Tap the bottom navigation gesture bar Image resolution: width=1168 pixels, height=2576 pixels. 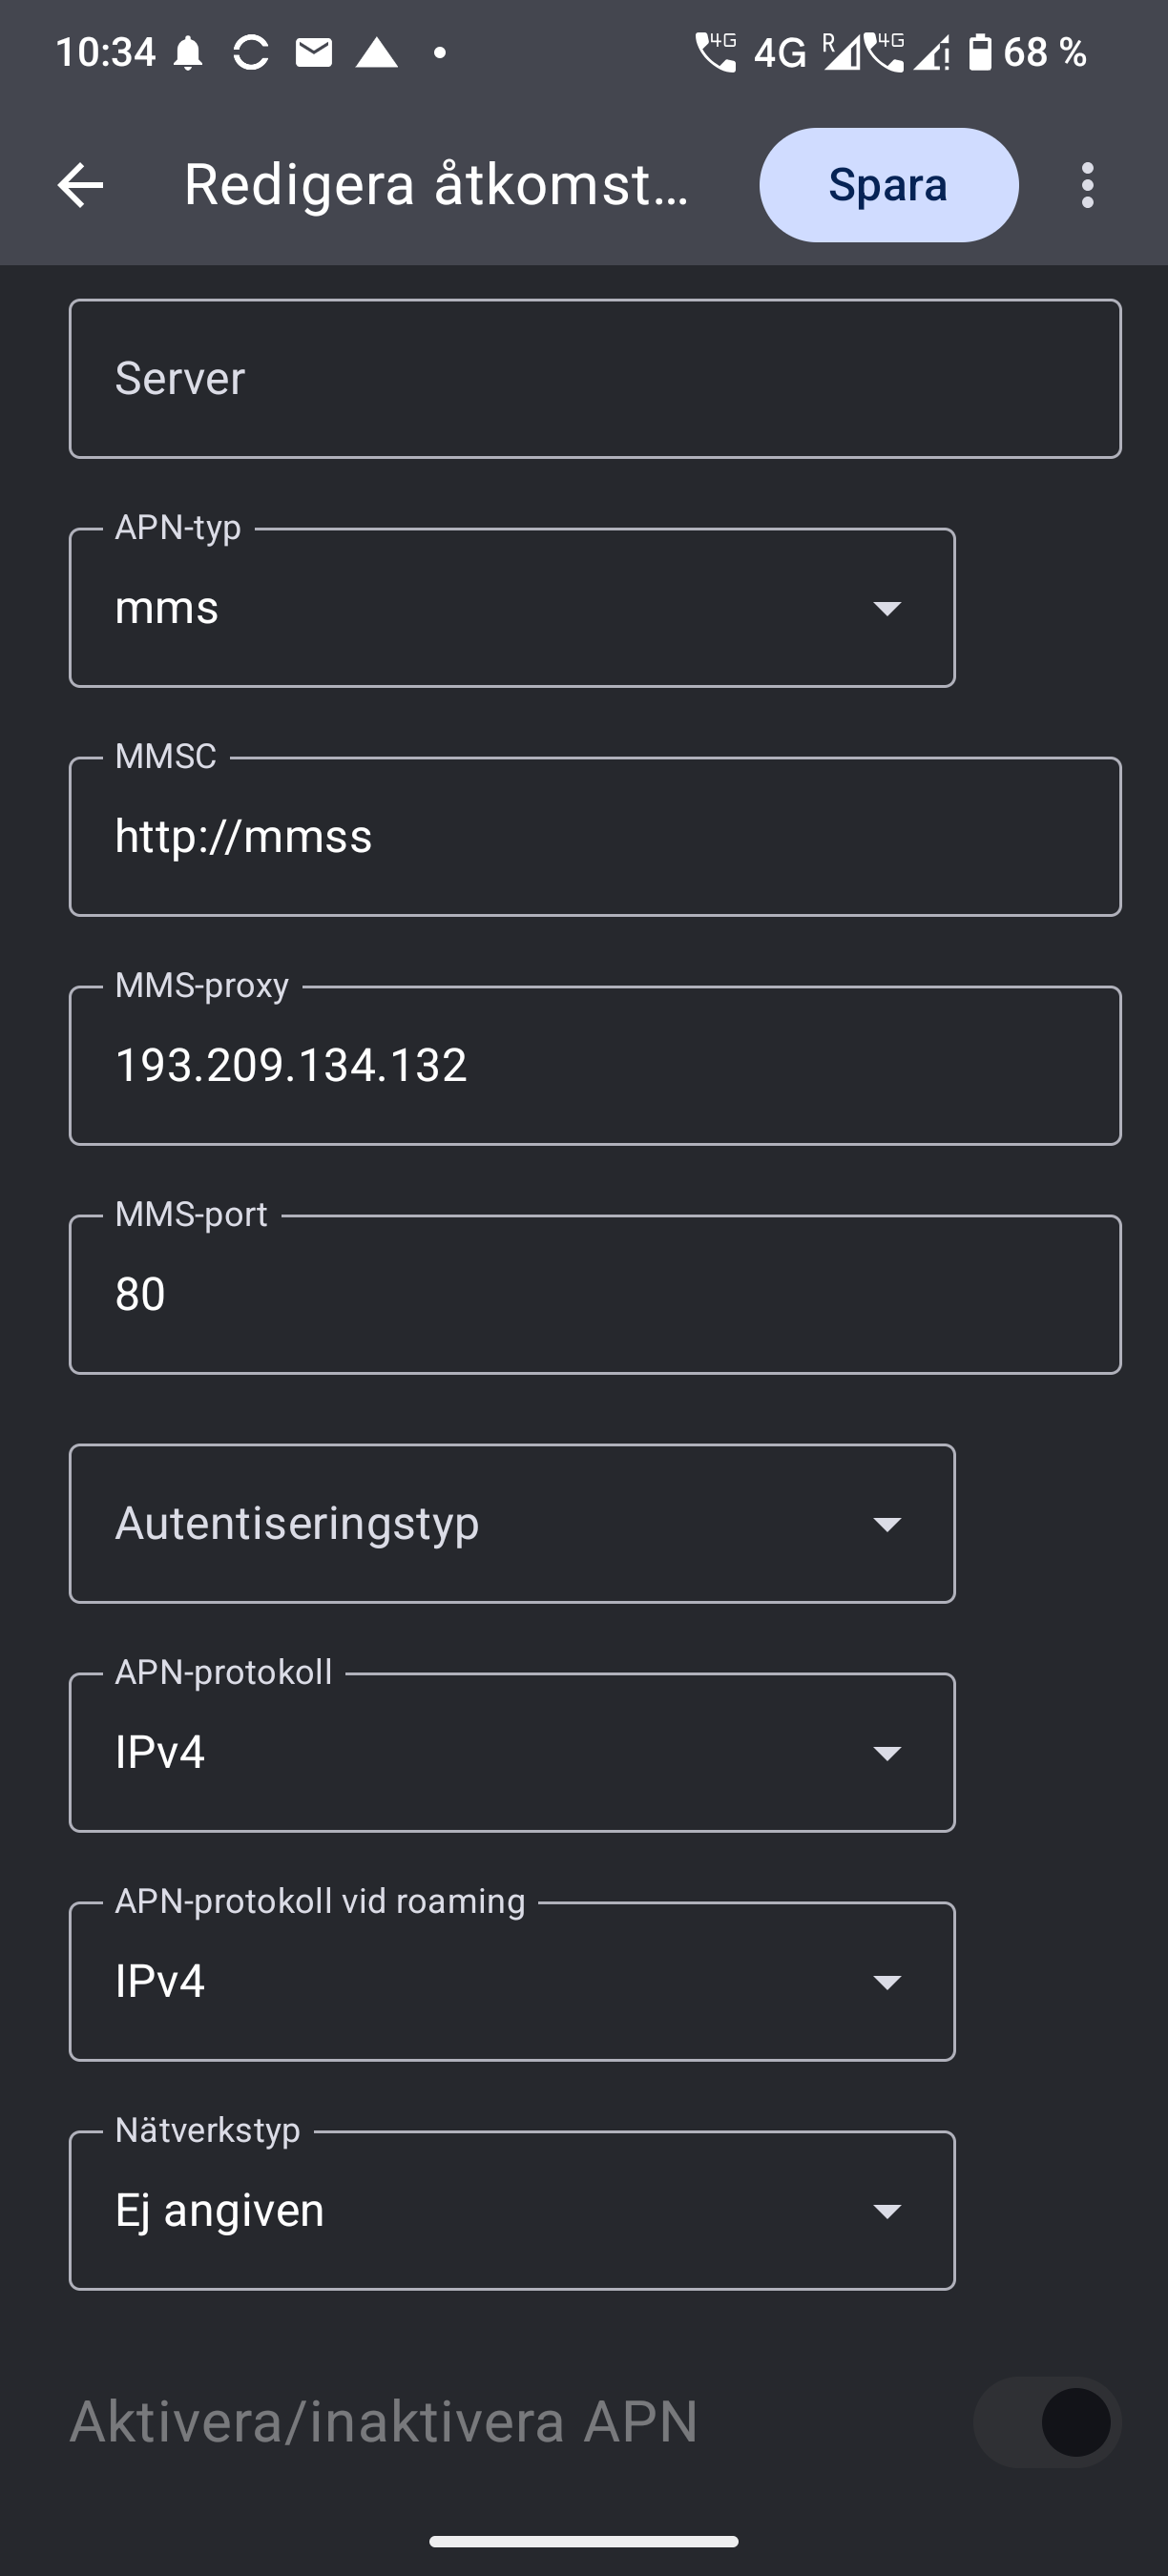tap(584, 2541)
